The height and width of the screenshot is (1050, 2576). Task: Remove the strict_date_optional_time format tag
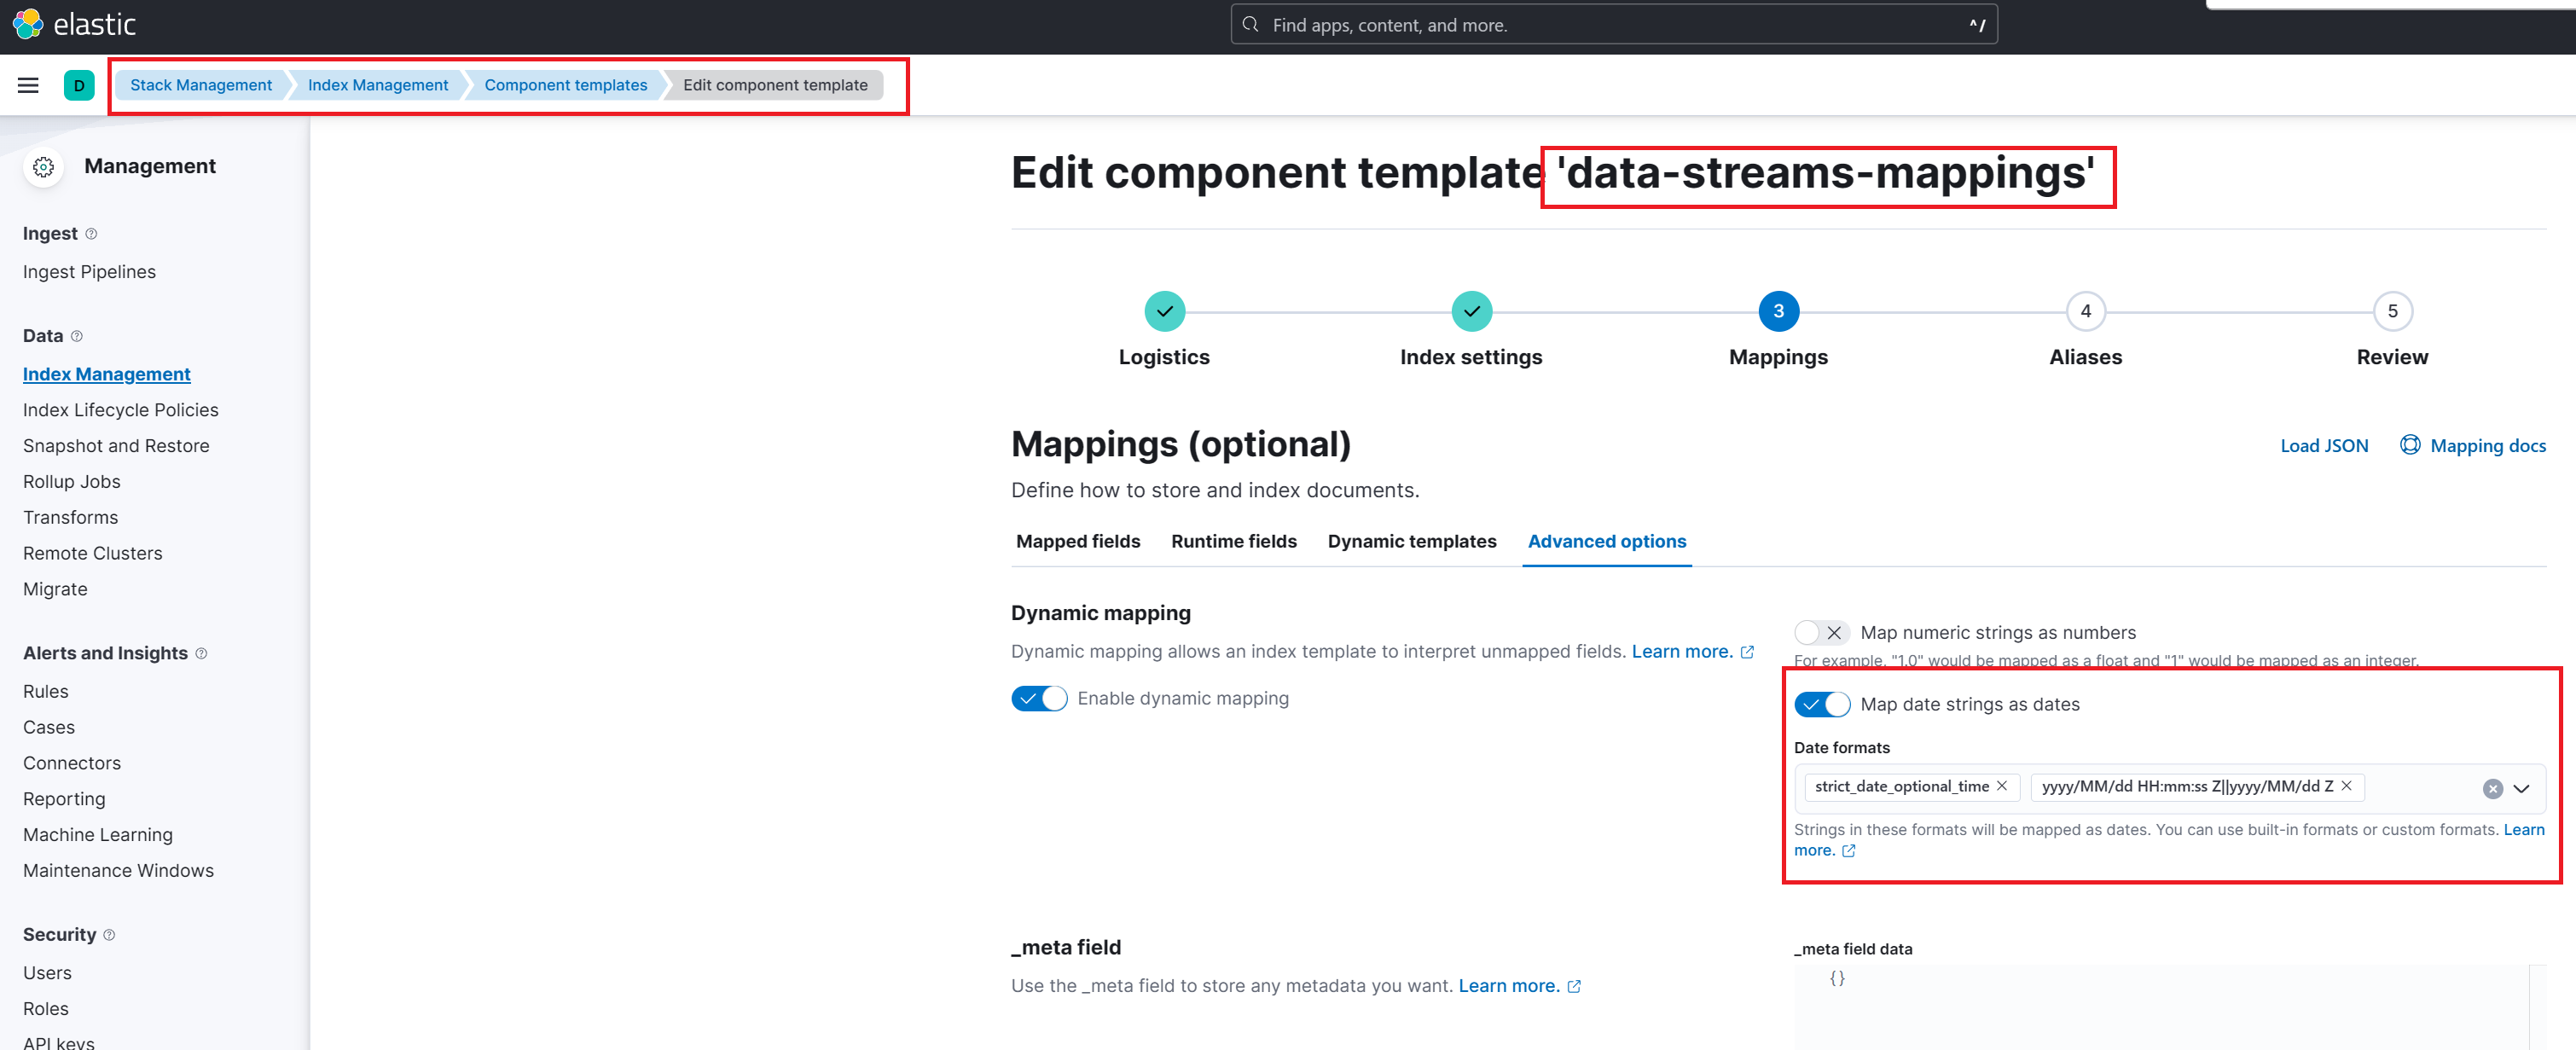(x=2002, y=786)
